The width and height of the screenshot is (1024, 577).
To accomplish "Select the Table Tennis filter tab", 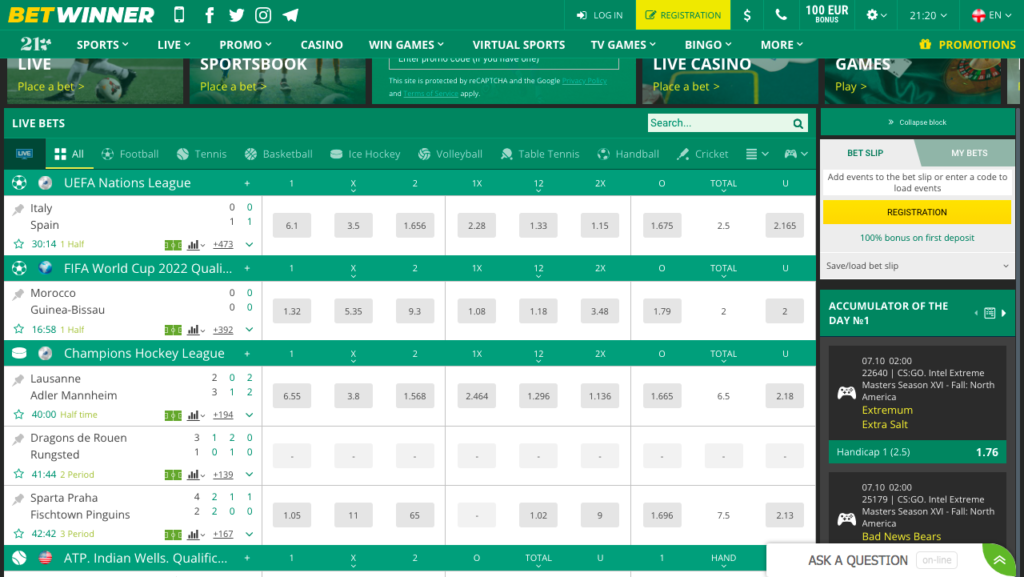I will pos(540,154).
